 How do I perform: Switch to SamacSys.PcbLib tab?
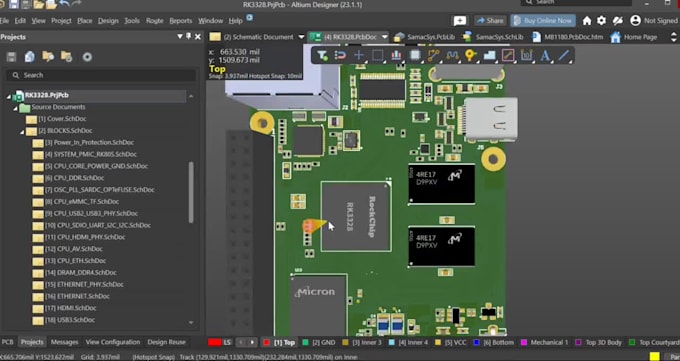424,37
